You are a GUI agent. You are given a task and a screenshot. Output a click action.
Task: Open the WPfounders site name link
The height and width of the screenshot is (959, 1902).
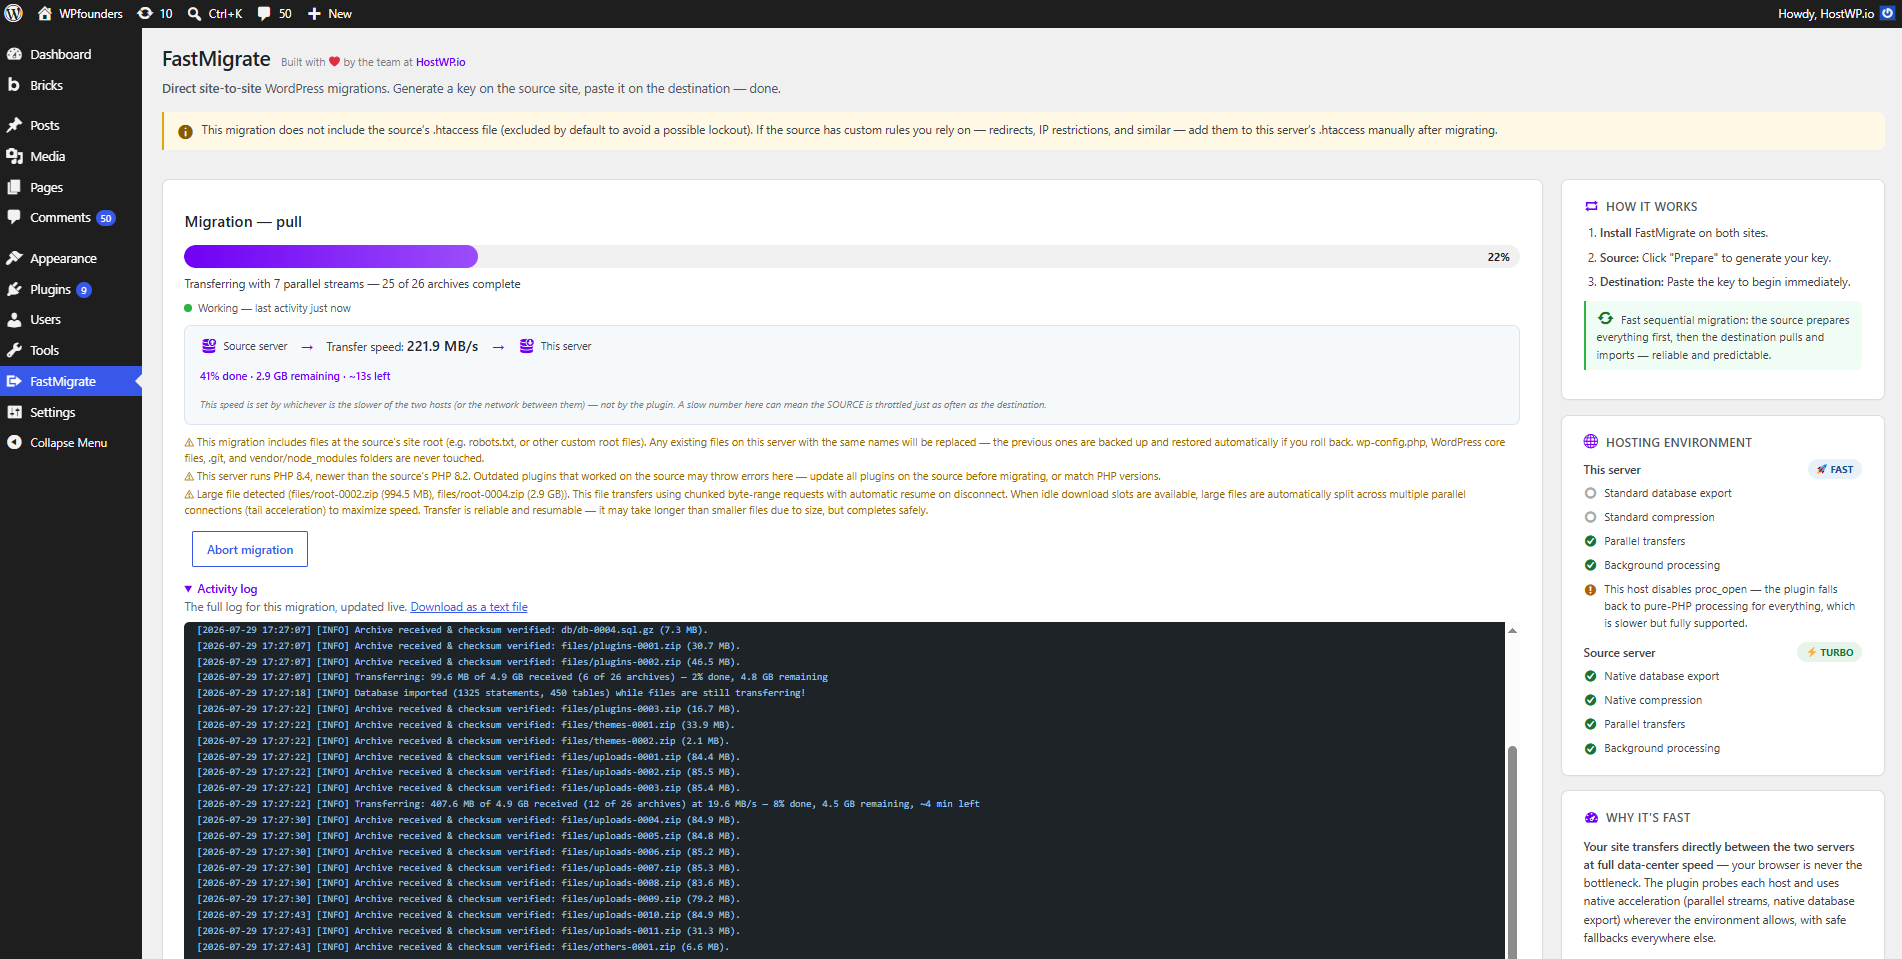91,14
